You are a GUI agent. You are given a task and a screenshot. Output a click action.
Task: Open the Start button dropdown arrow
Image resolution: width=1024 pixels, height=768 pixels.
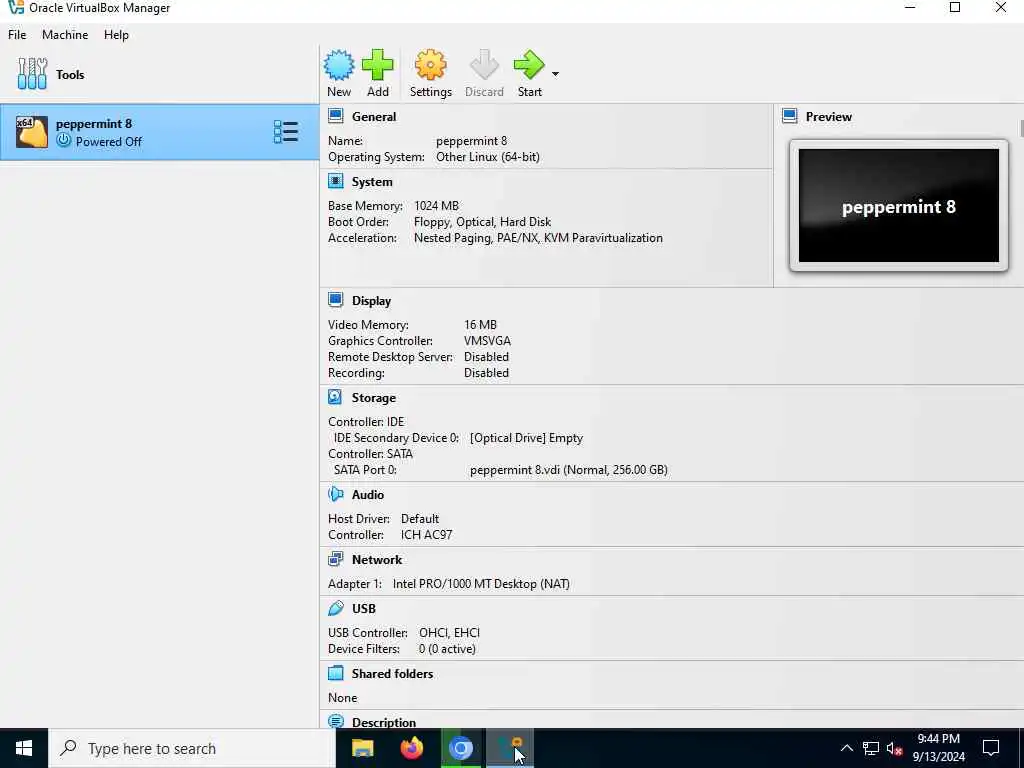pyautogui.click(x=555, y=74)
